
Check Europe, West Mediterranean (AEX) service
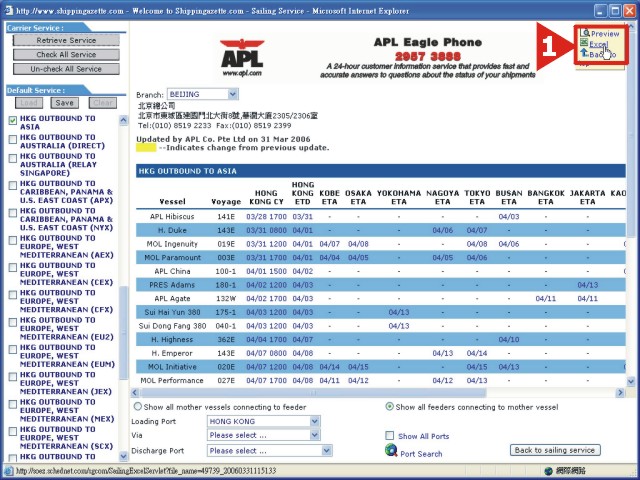[x=13, y=240]
